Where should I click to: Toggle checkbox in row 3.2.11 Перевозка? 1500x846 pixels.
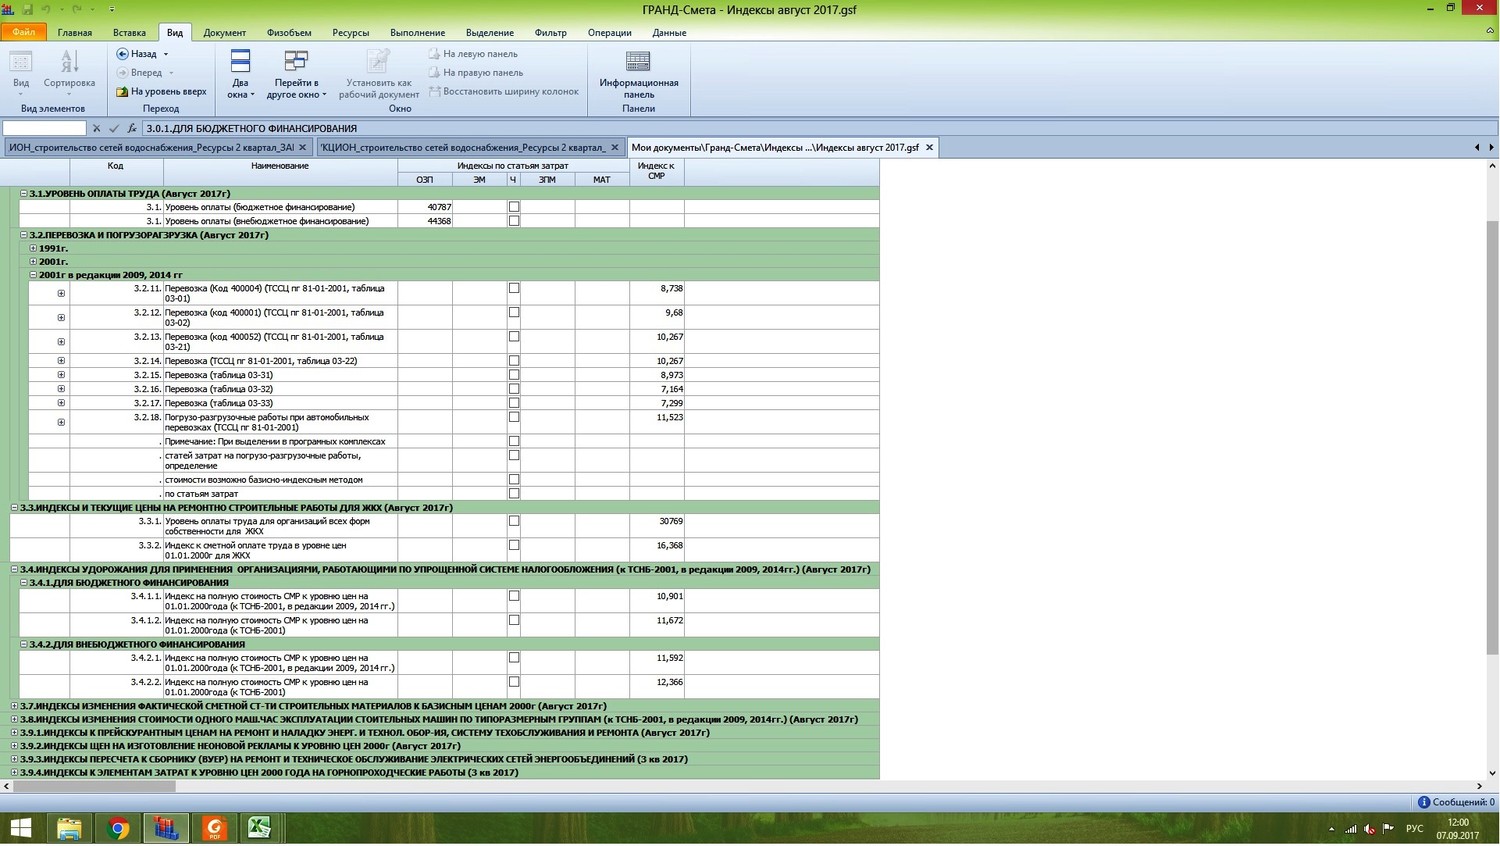point(514,288)
